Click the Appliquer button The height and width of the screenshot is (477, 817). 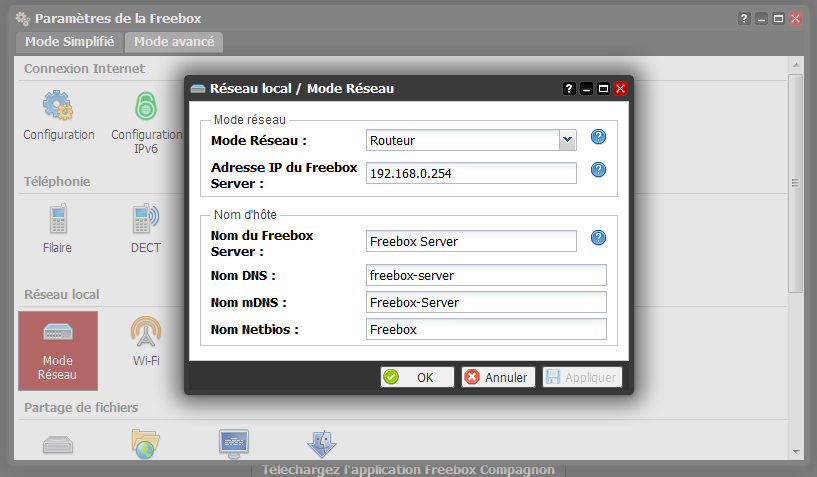(x=583, y=377)
